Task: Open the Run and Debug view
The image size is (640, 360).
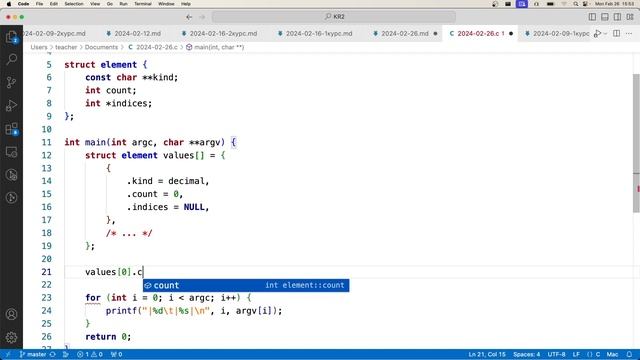Action: (x=11, y=105)
